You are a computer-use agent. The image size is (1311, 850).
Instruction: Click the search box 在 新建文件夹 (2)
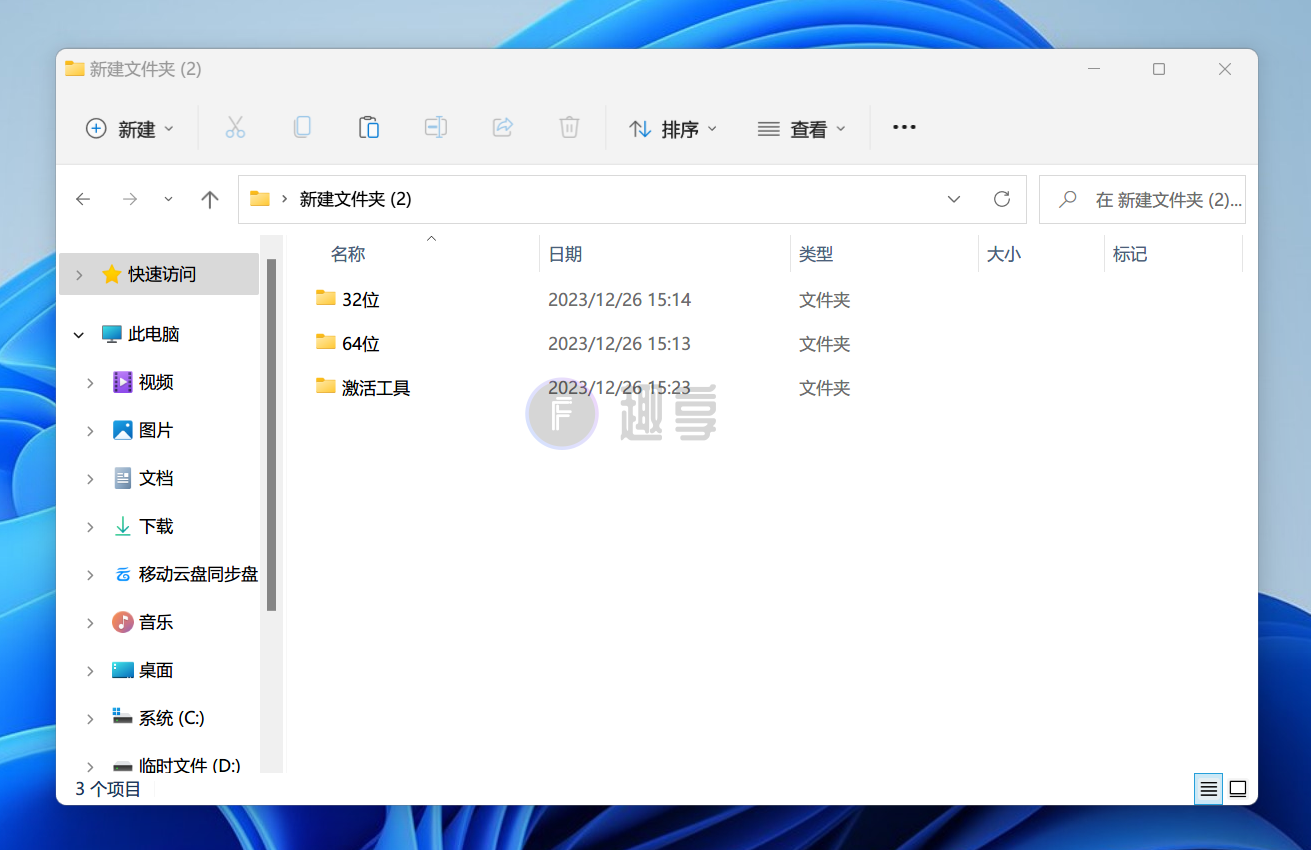coord(1142,199)
